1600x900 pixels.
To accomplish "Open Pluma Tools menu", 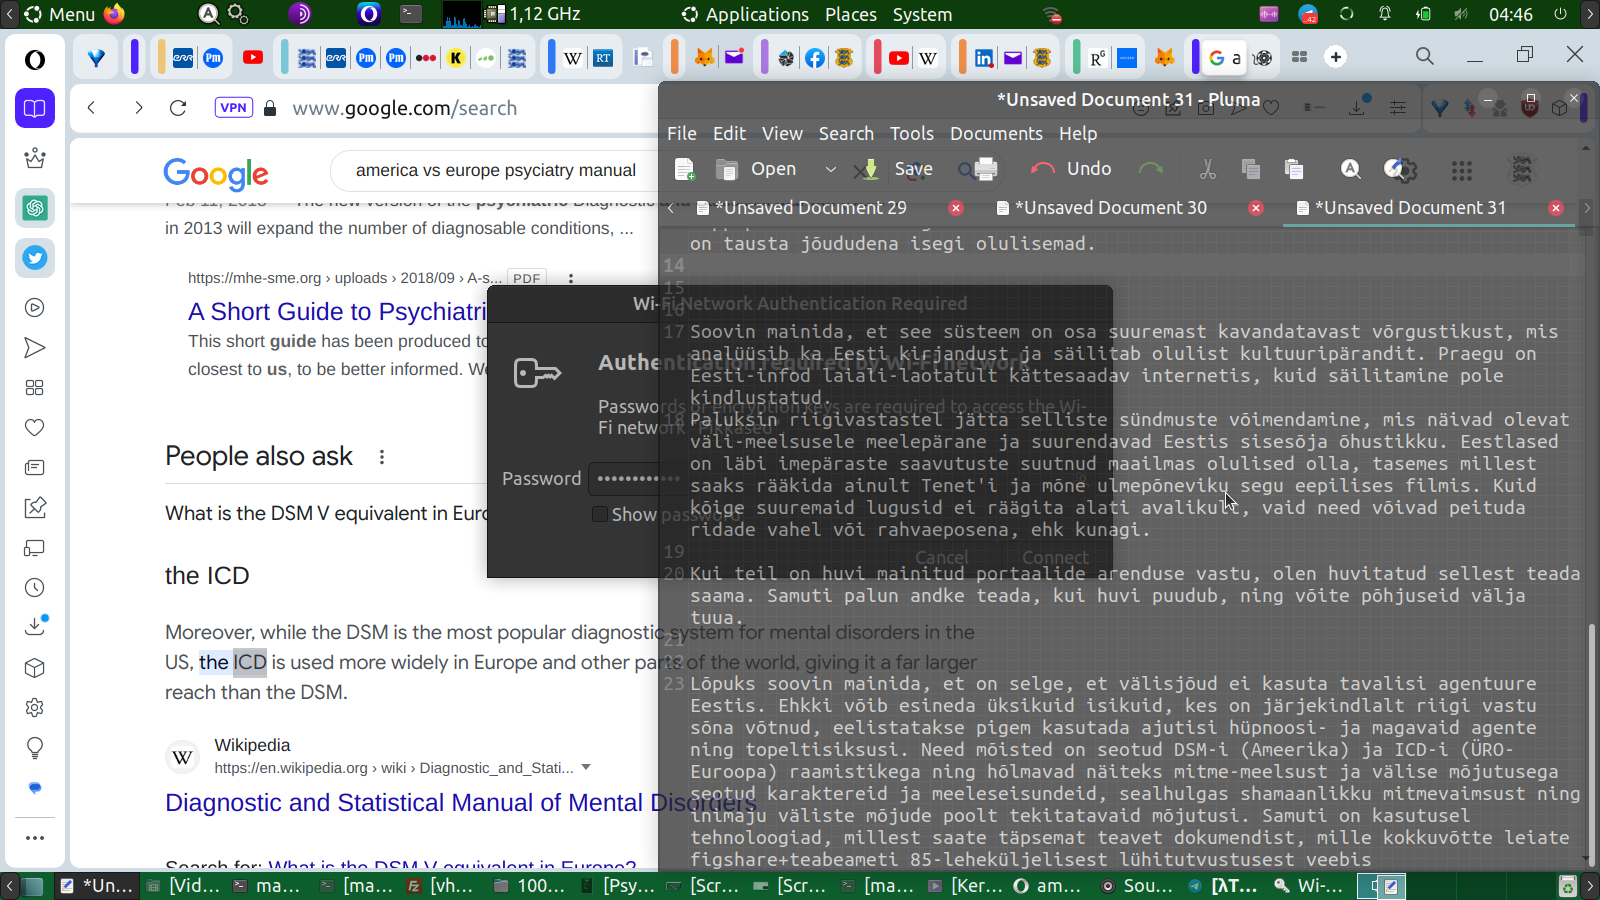I will pyautogui.click(x=912, y=134).
